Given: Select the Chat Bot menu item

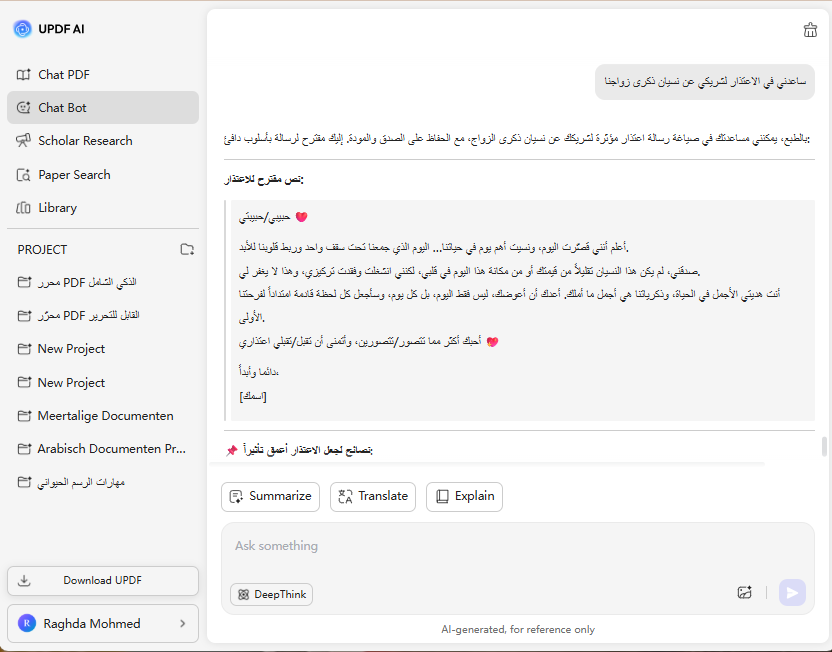Looking at the screenshot, I should pyautogui.click(x=103, y=108).
